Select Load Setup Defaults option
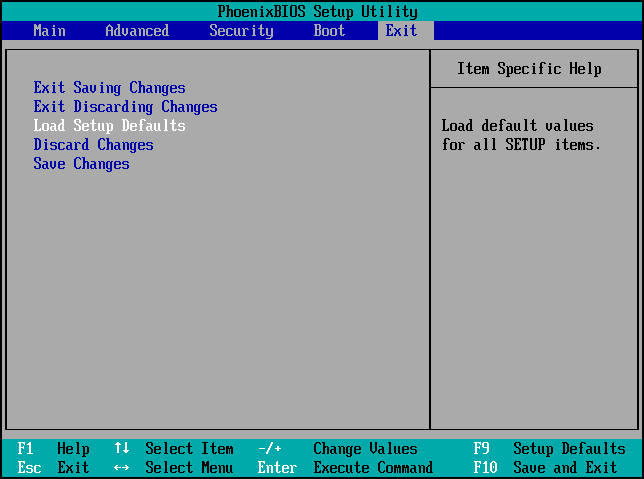Image resolution: width=644 pixels, height=479 pixels. click(x=109, y=126)
